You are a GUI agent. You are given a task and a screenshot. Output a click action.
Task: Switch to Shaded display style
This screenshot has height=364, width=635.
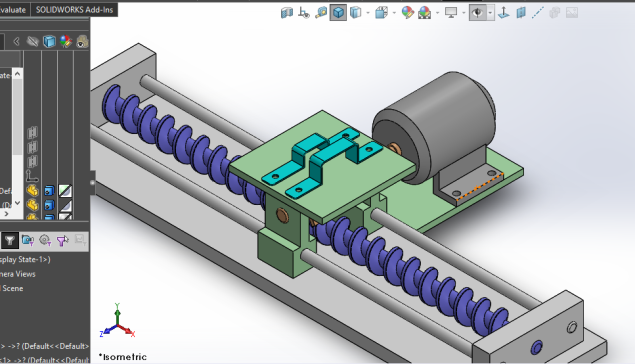click(356, 13)
